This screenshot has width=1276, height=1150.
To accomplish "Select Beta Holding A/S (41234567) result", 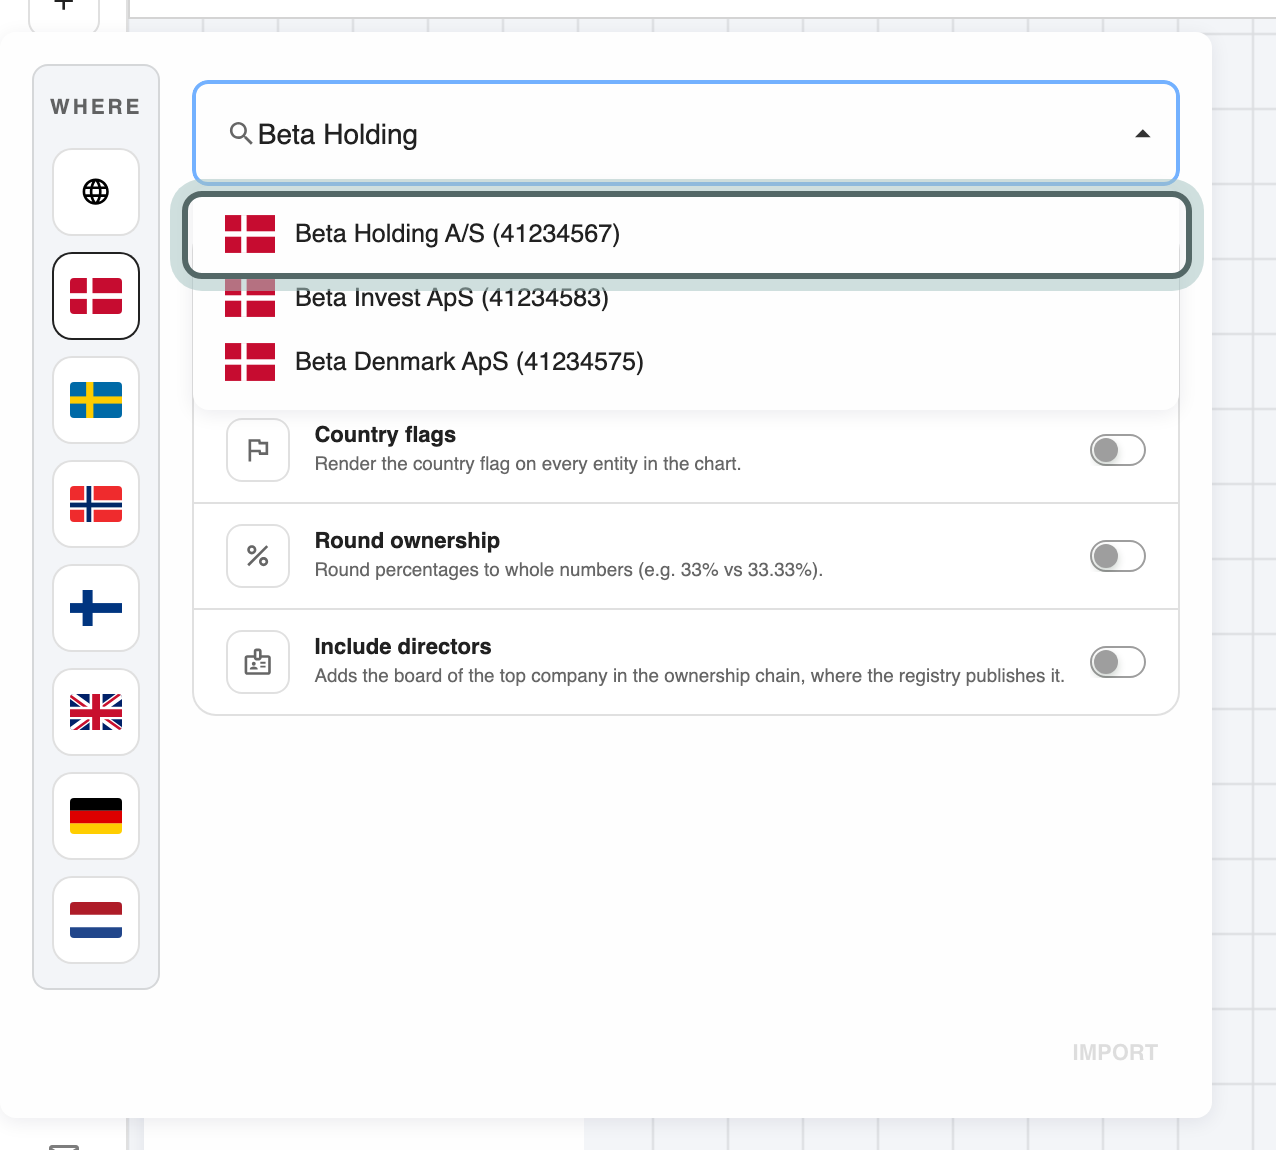I will pos(686,234).
